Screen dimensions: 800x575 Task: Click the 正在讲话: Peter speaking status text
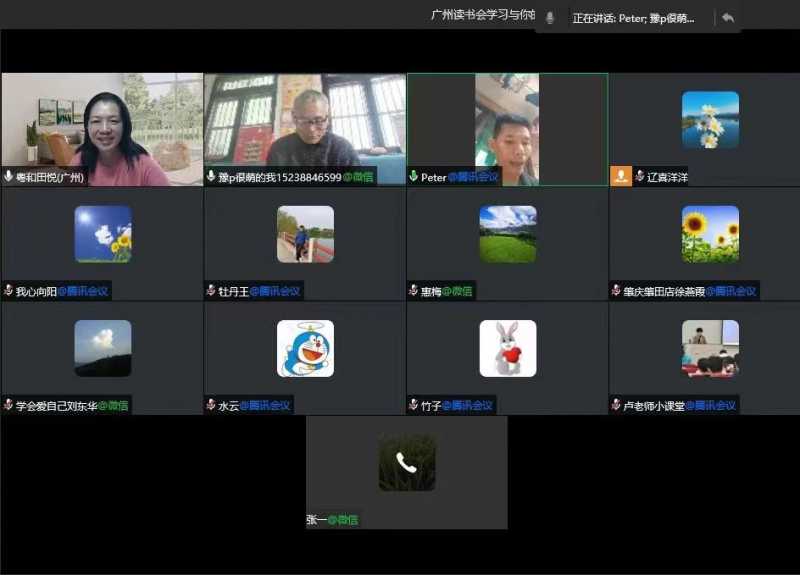[632, 18]
